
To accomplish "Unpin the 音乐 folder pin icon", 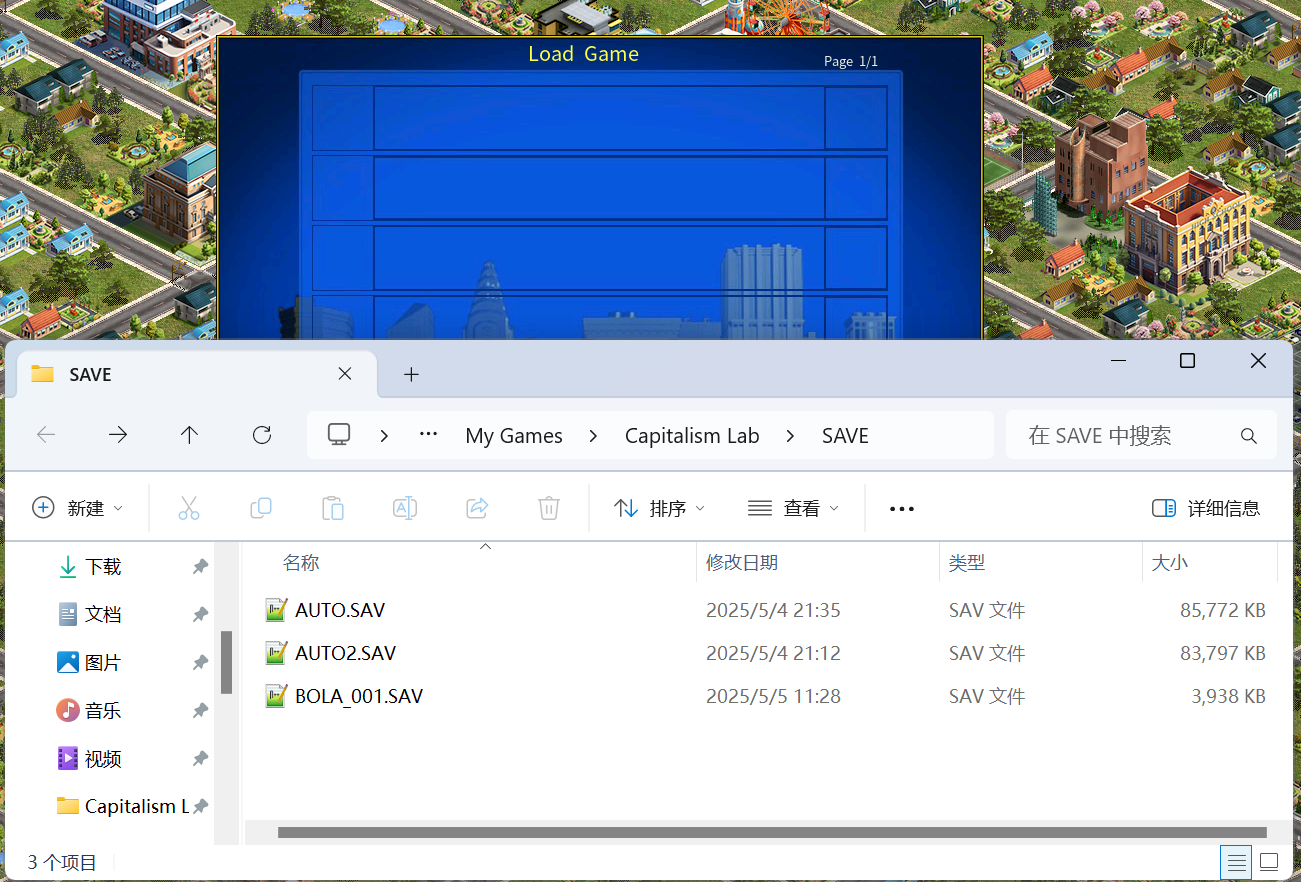I will coord(200,710).
